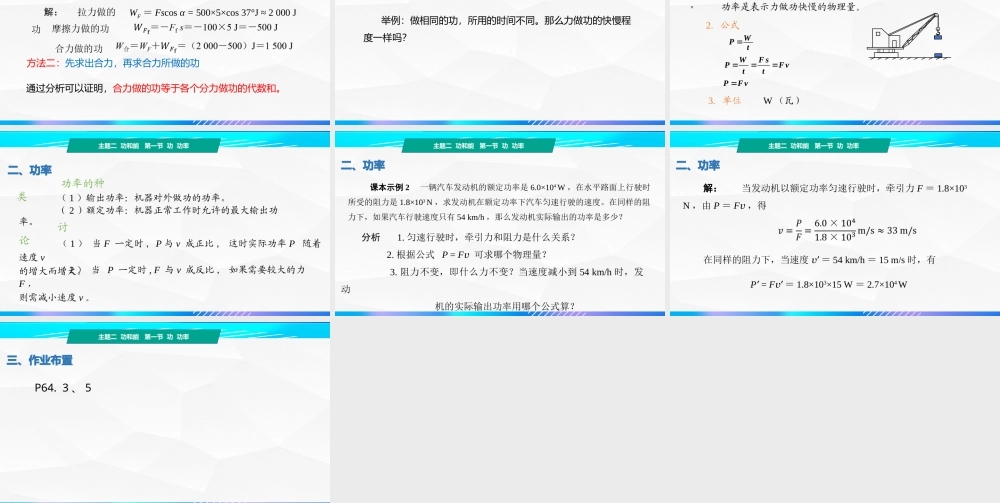Click the formula ending in J = 1 500 J

204,46
